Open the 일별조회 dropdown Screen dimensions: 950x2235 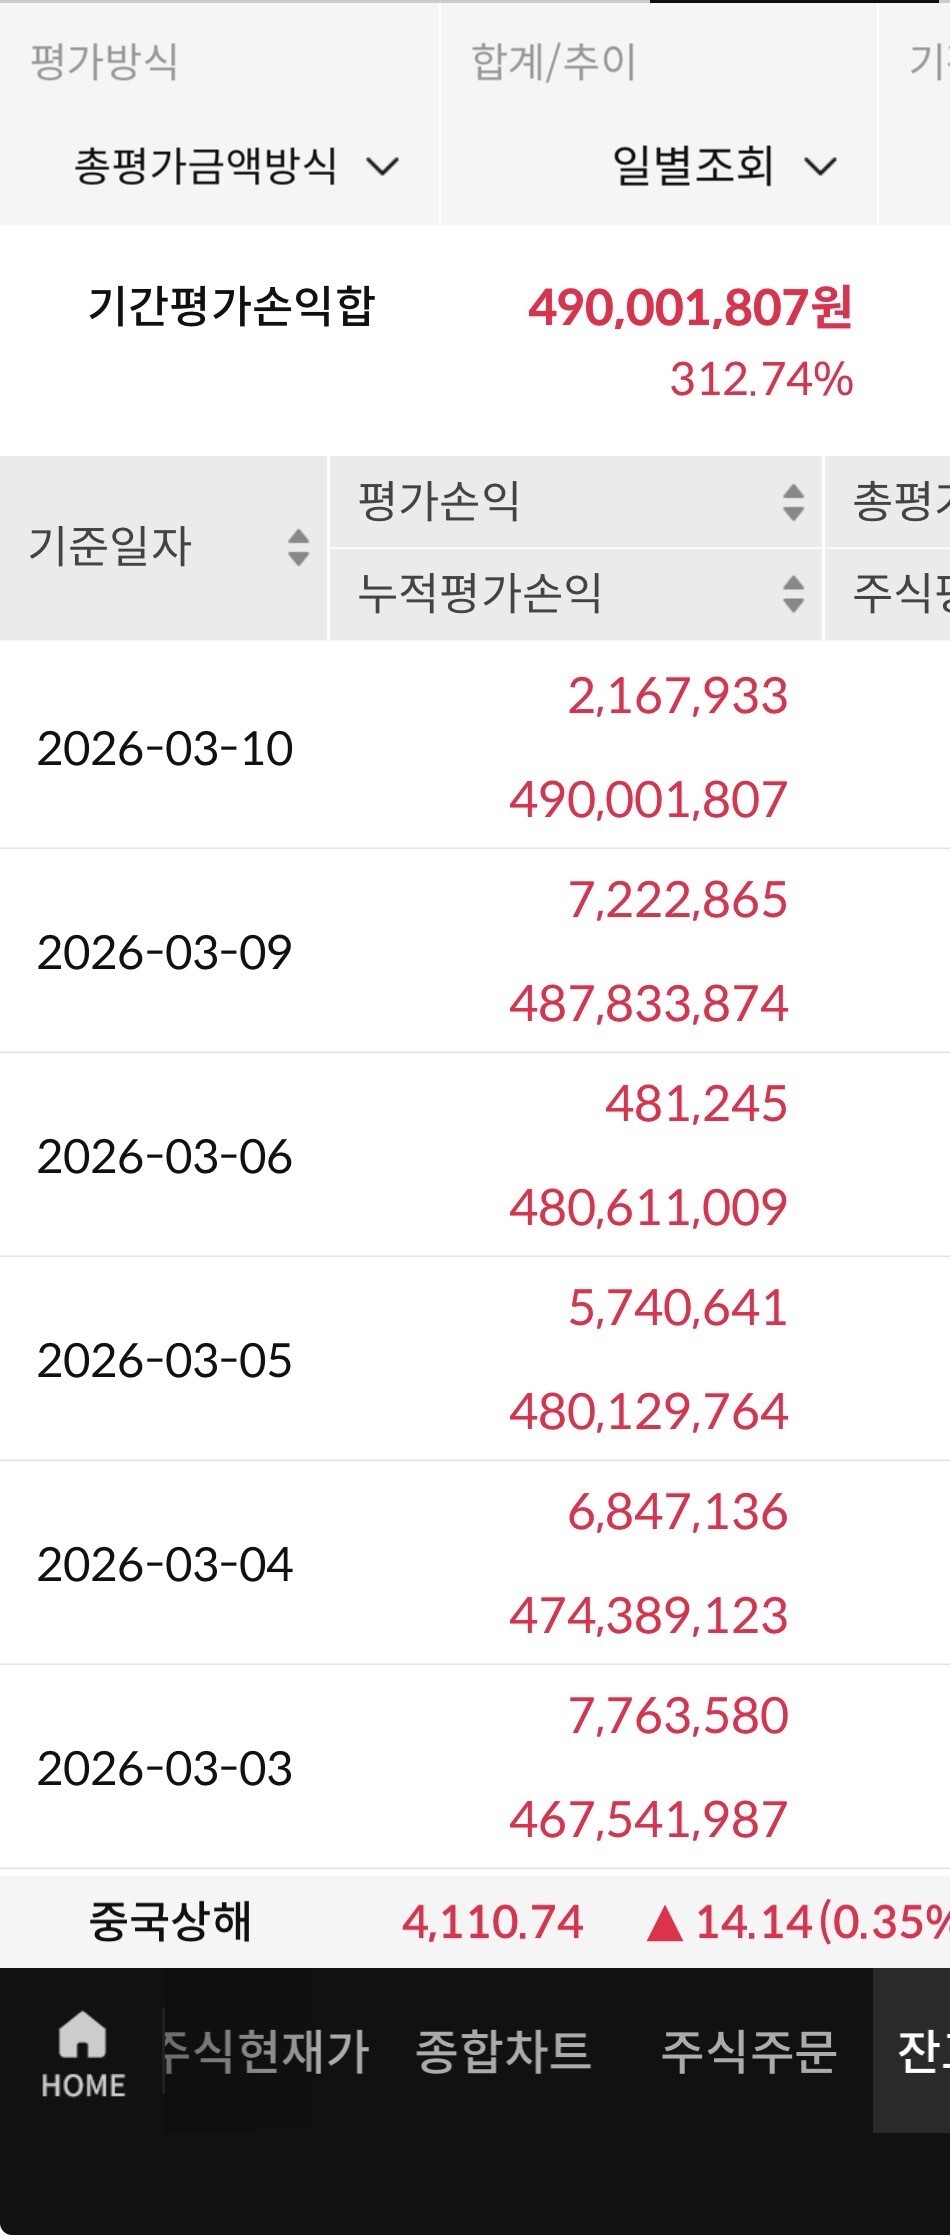pos(723,166)
